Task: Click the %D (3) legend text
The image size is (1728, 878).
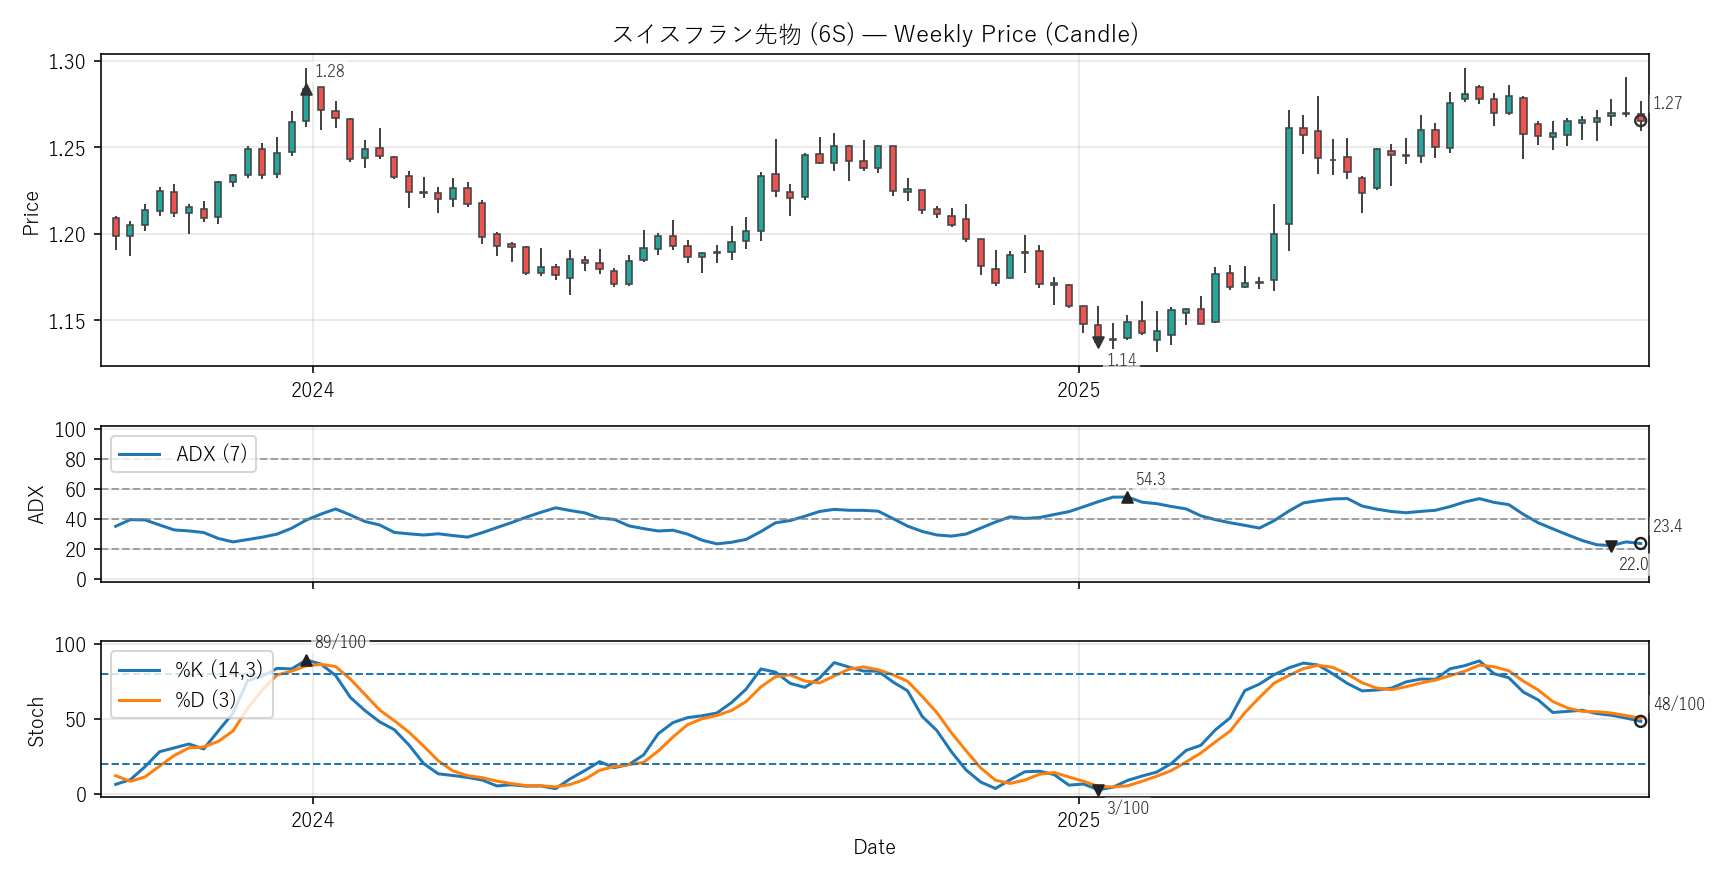Action: [205, 700]
